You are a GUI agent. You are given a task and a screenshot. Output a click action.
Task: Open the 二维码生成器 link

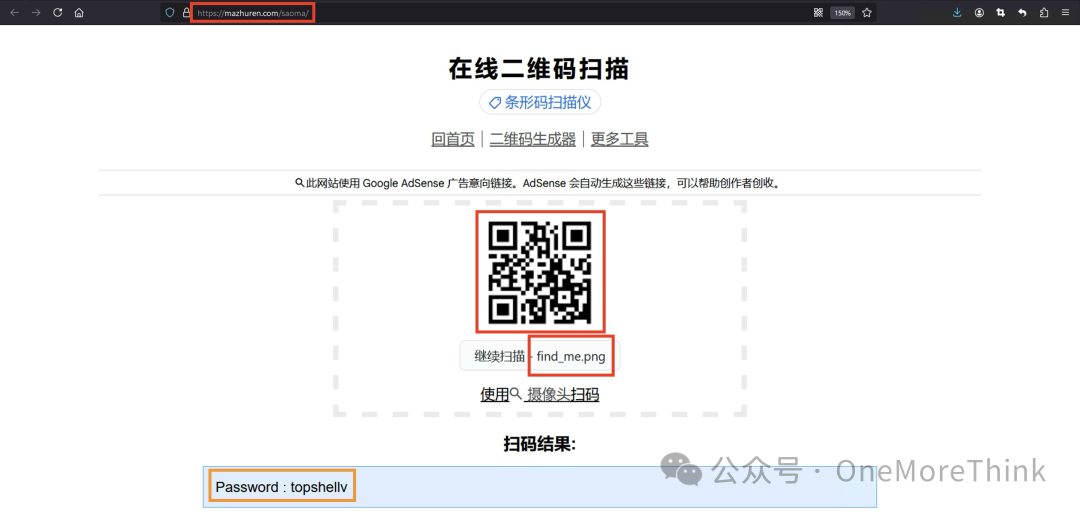tap(532, 139)
